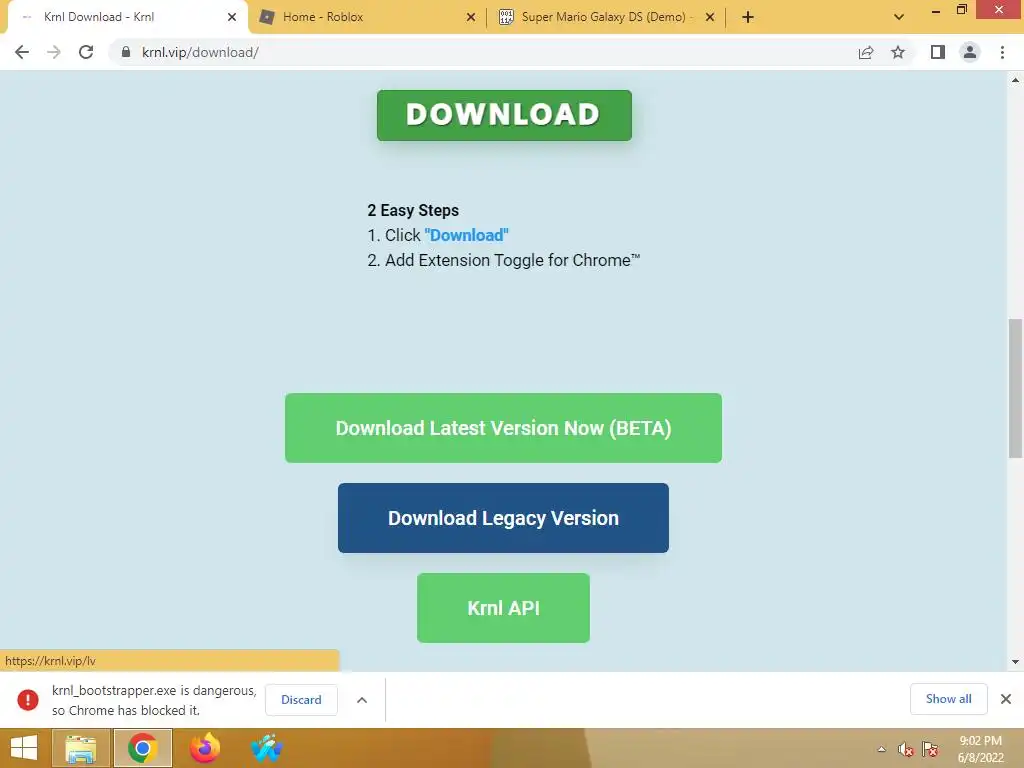Close the Home - Roblox tab
Screen dimensions: 1024x768
tap(471, 17)
